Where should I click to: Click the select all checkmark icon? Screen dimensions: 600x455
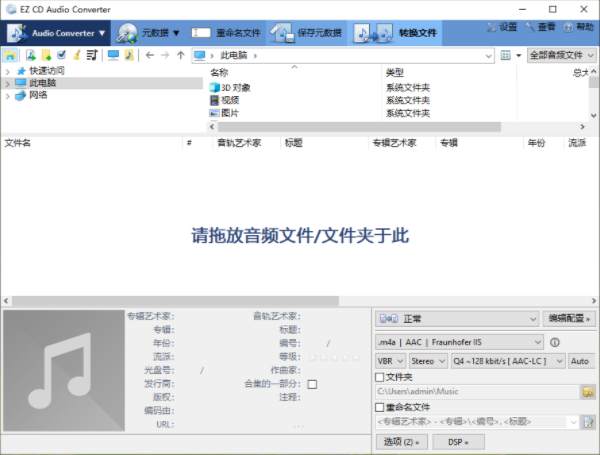click(x=61, y=55)
